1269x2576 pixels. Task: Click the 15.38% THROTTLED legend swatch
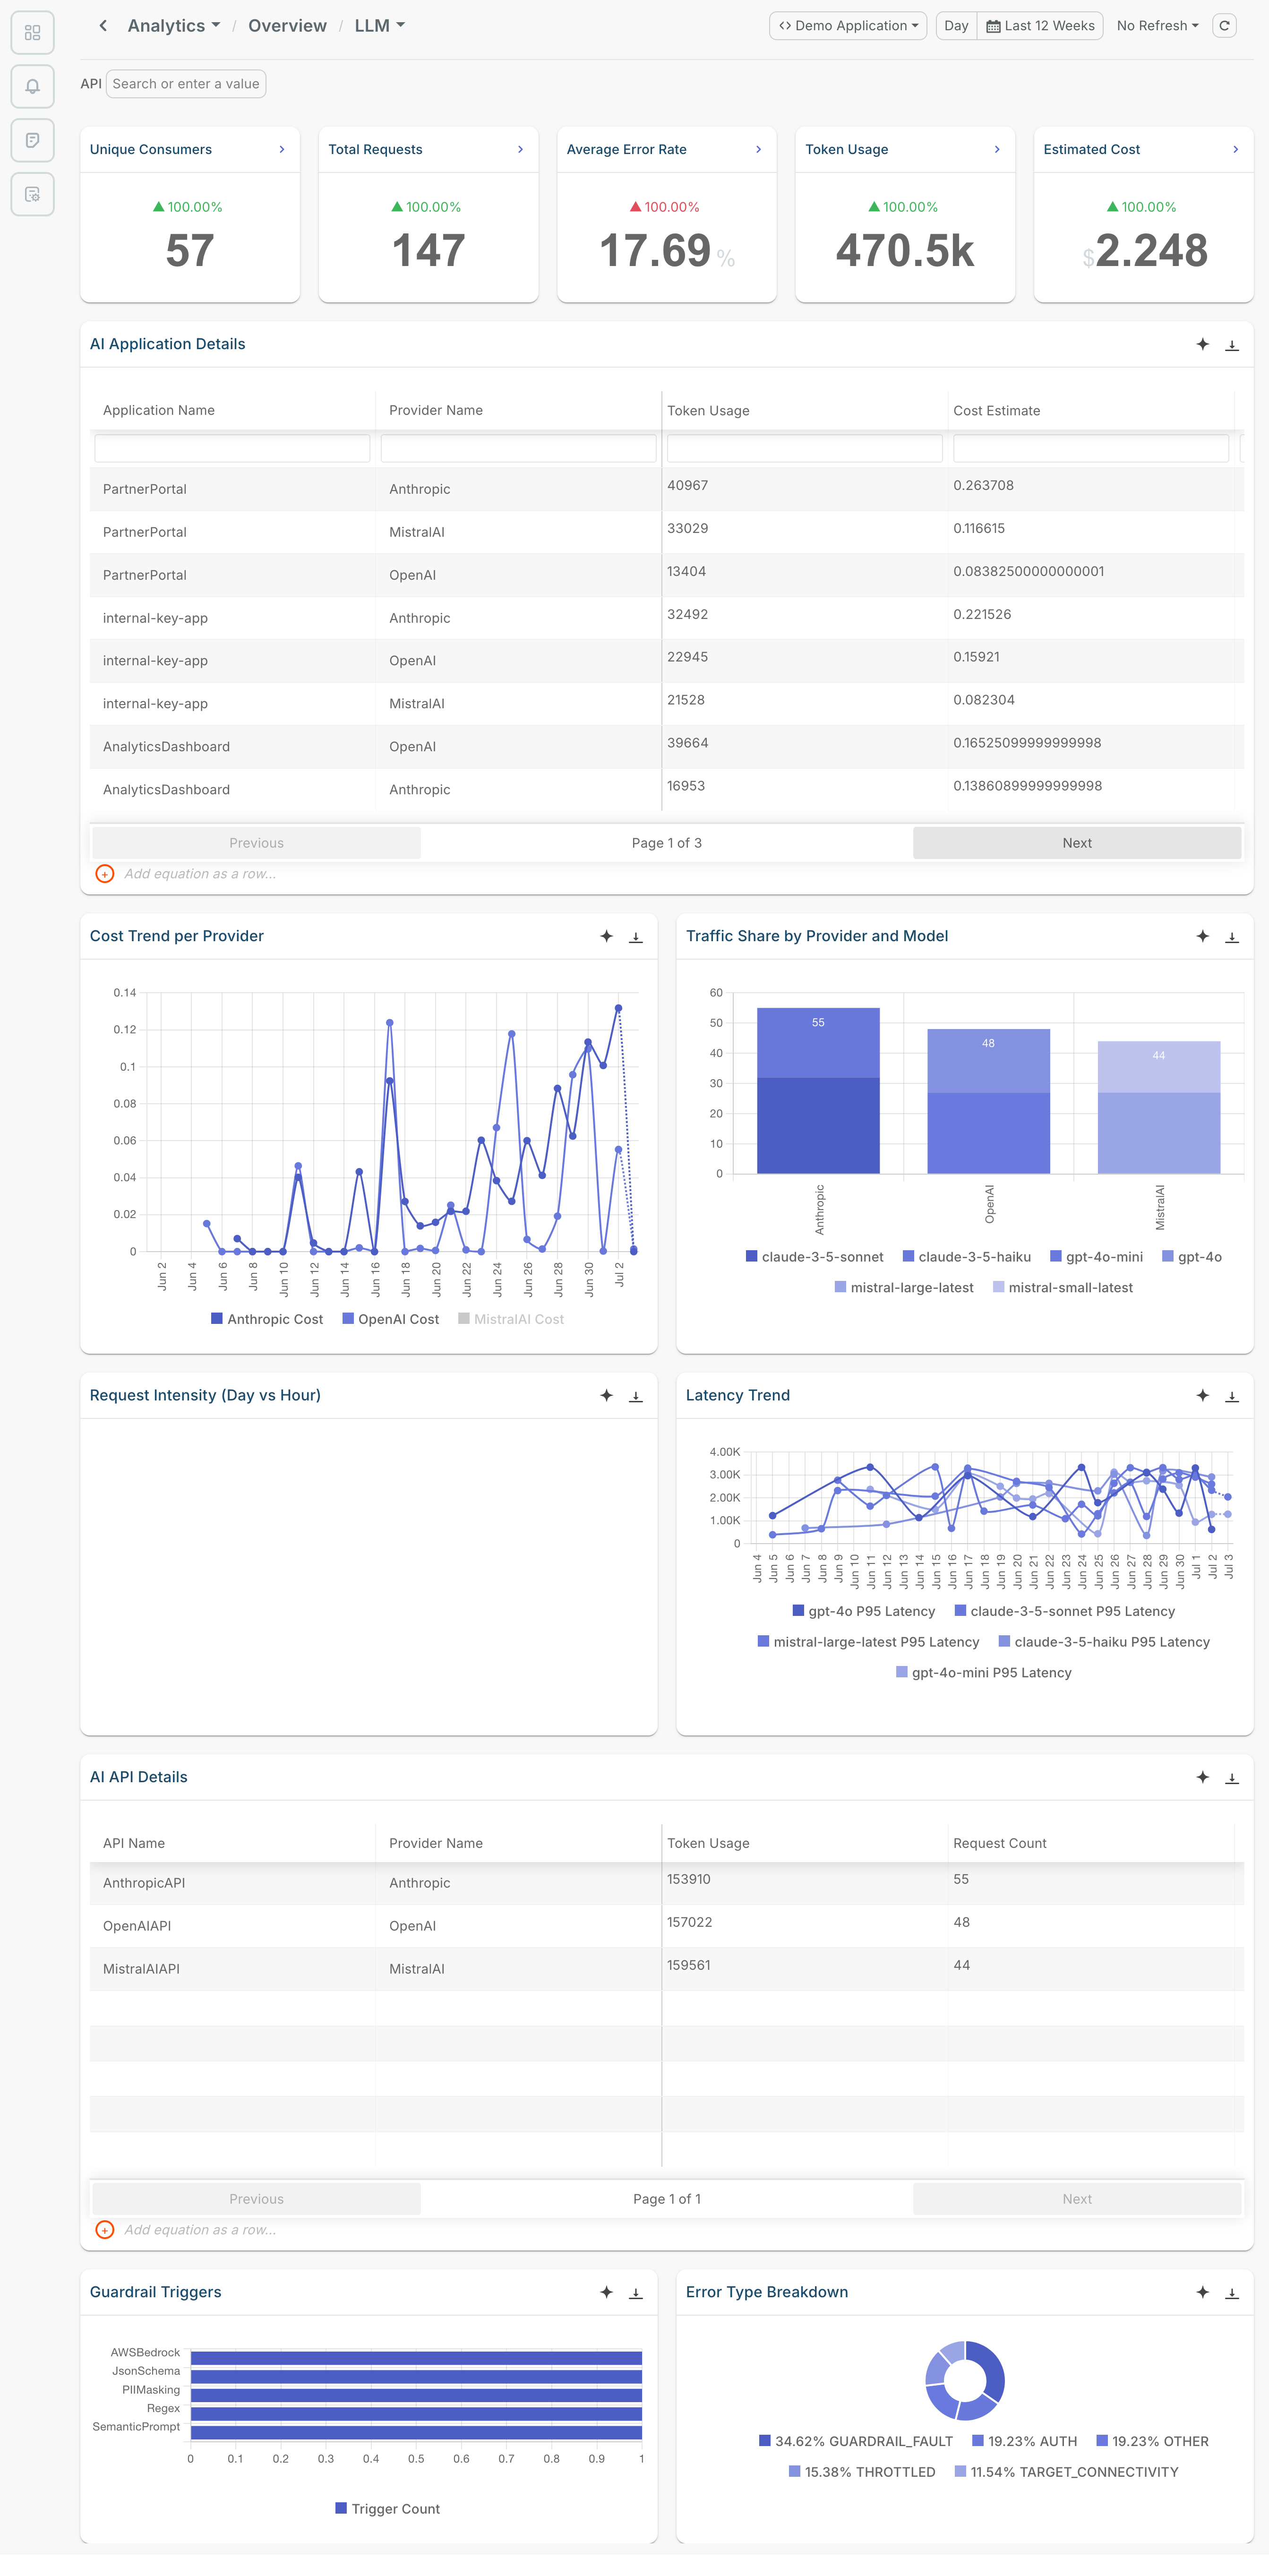click(795, 2472)
